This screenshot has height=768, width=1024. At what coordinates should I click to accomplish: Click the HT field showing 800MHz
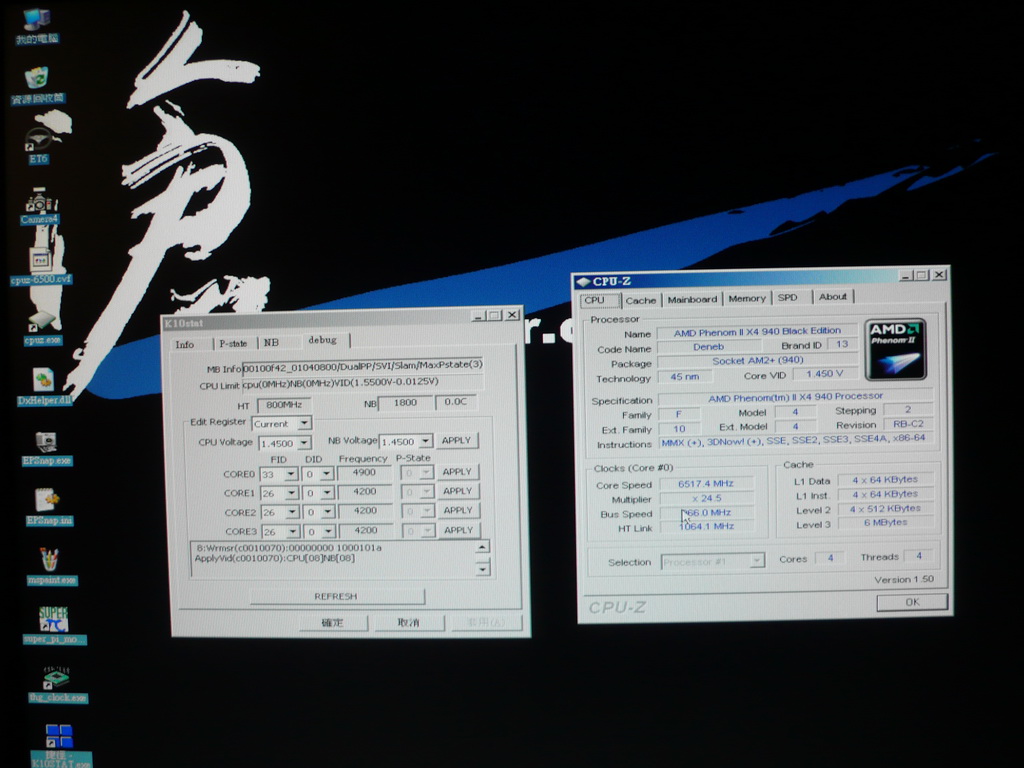point(284,405)
